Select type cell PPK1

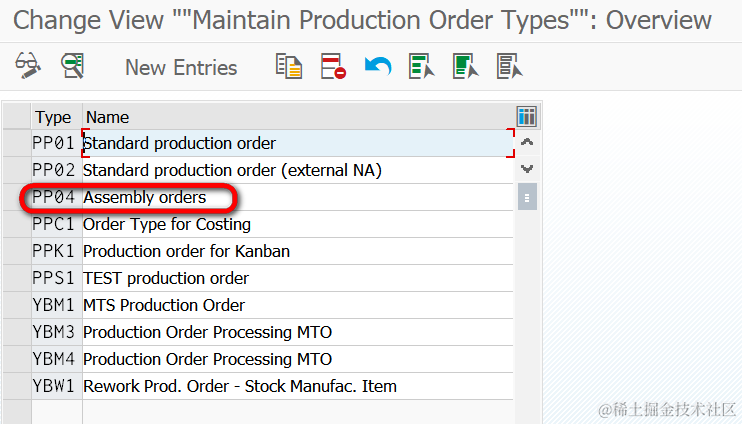point(57,251)
